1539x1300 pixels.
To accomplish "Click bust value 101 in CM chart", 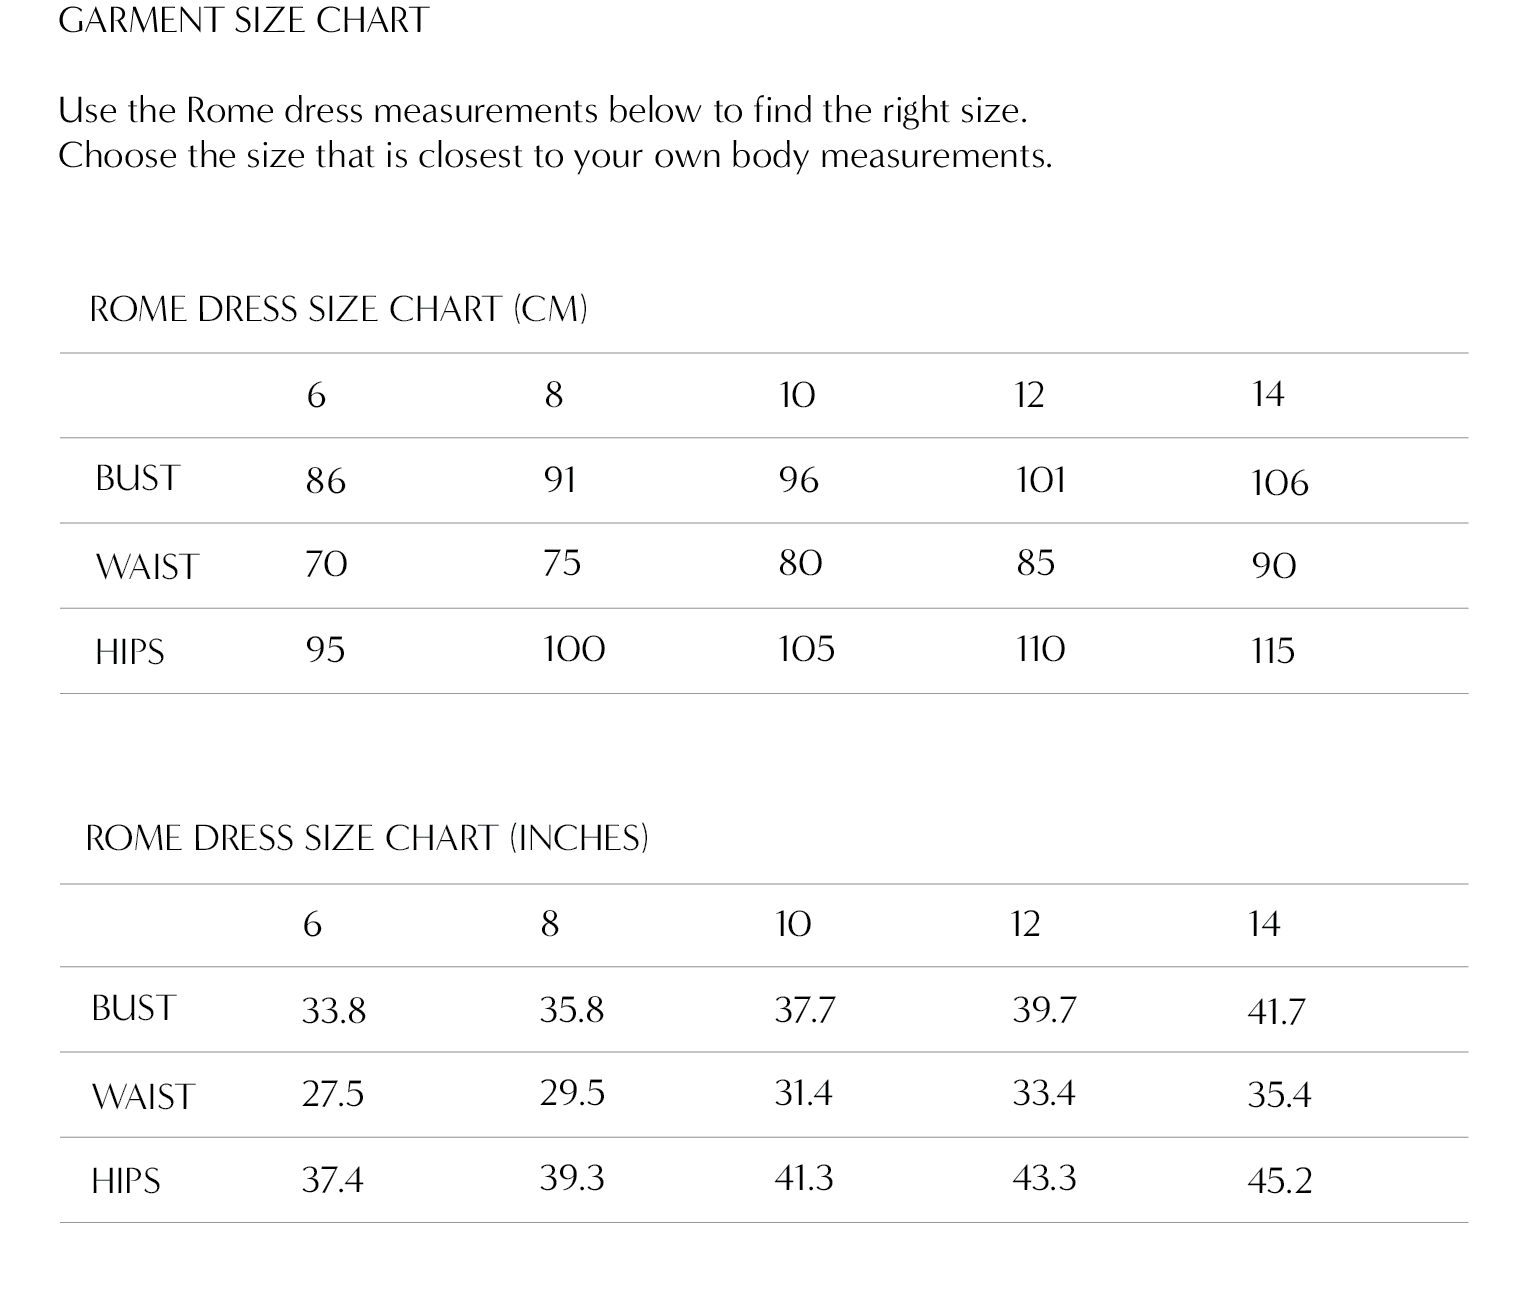I will (1040, 480).
